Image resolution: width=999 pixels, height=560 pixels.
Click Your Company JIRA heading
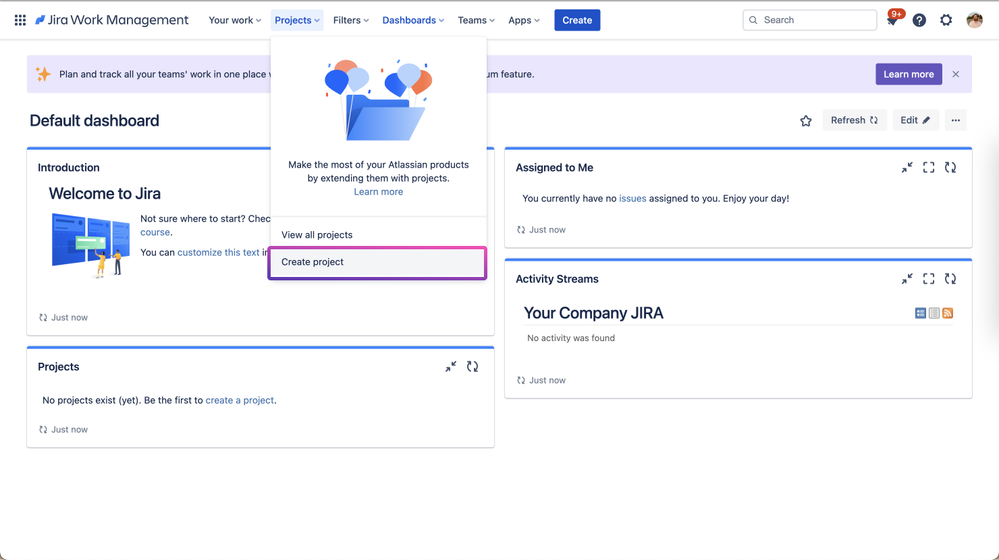tap(593, 313)
